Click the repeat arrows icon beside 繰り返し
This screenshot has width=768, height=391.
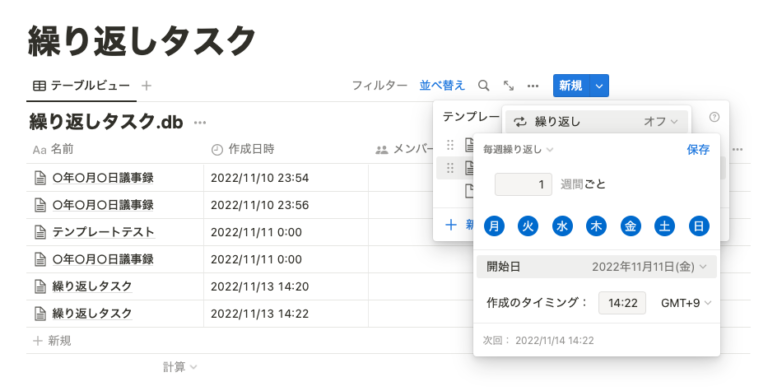pos(520,122)
